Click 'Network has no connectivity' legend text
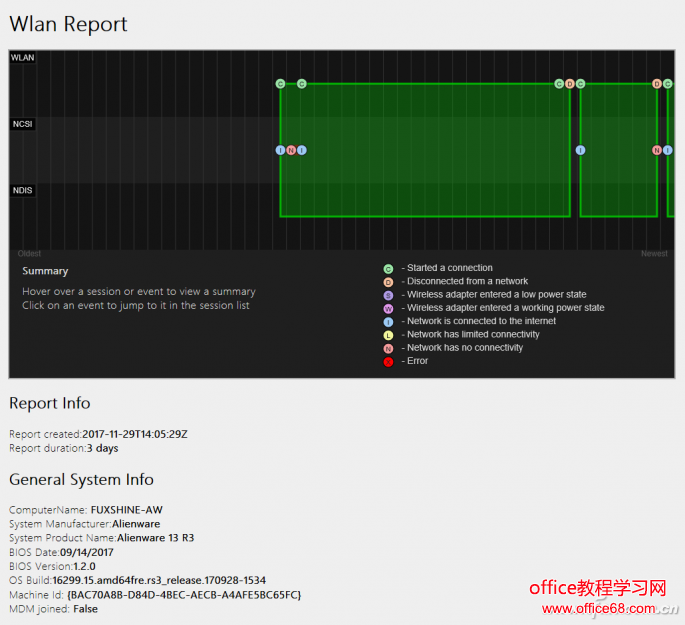The width and height of the screenshot is (685, 625). tap(465, 348)
